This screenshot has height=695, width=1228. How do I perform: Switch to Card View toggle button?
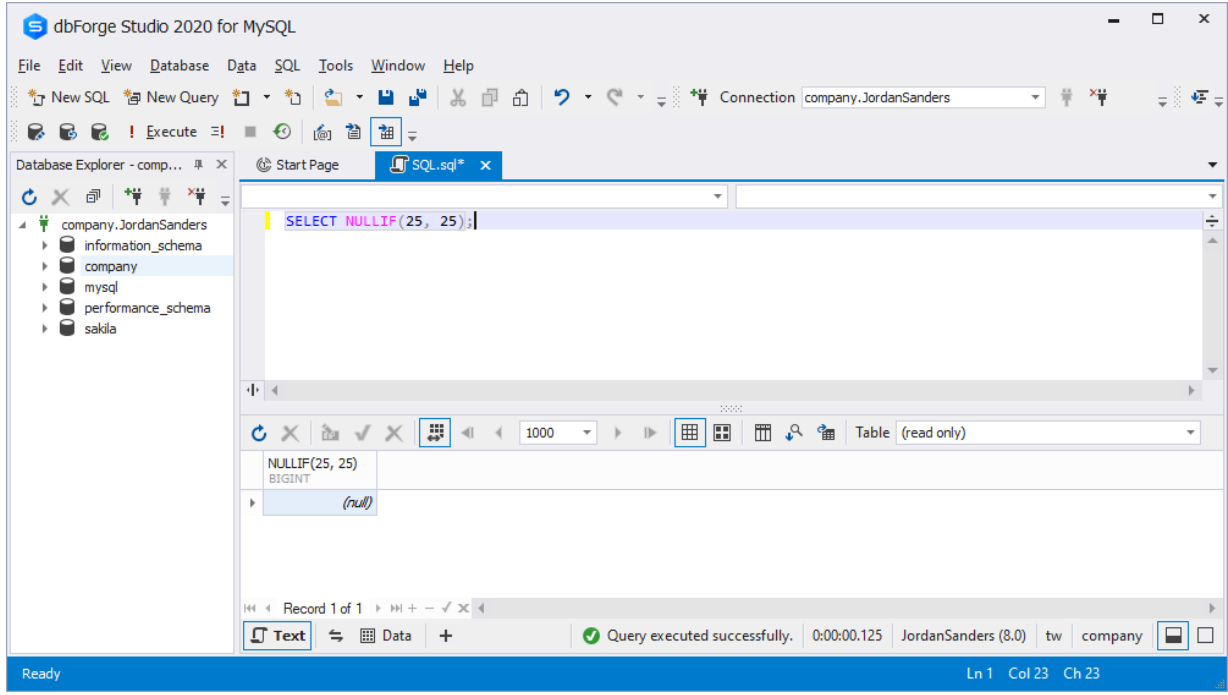pos(722,433)
